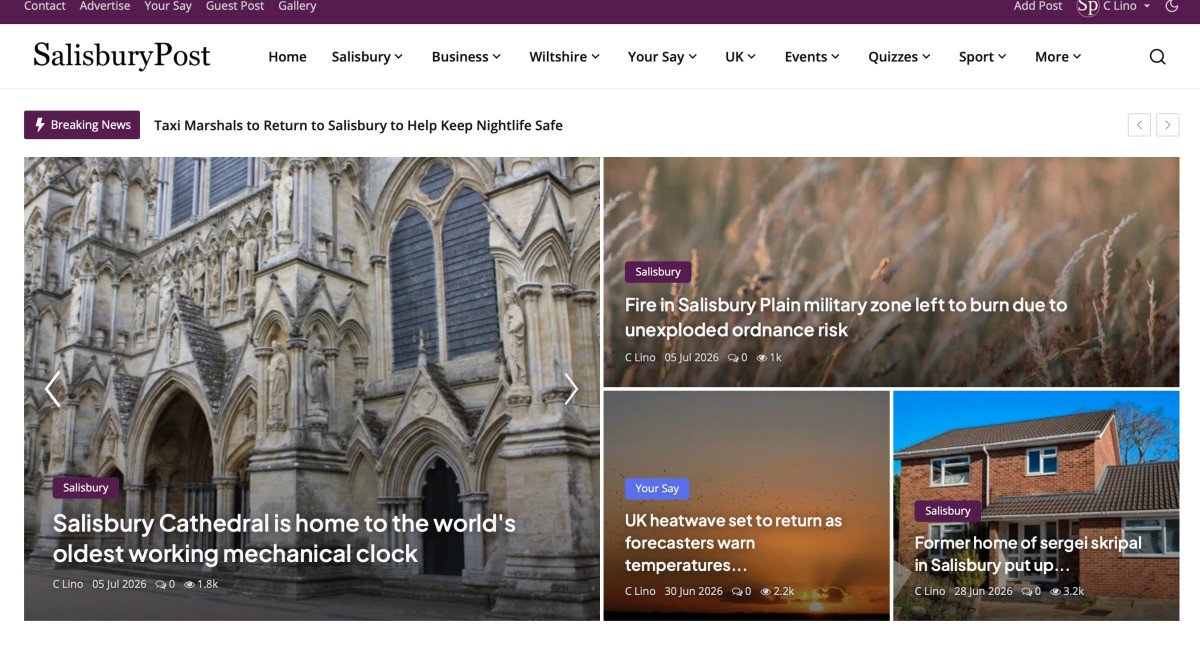Expand the Salisbury nav menu
Viewport: 1200px width, 653px height.
point(367,57)
